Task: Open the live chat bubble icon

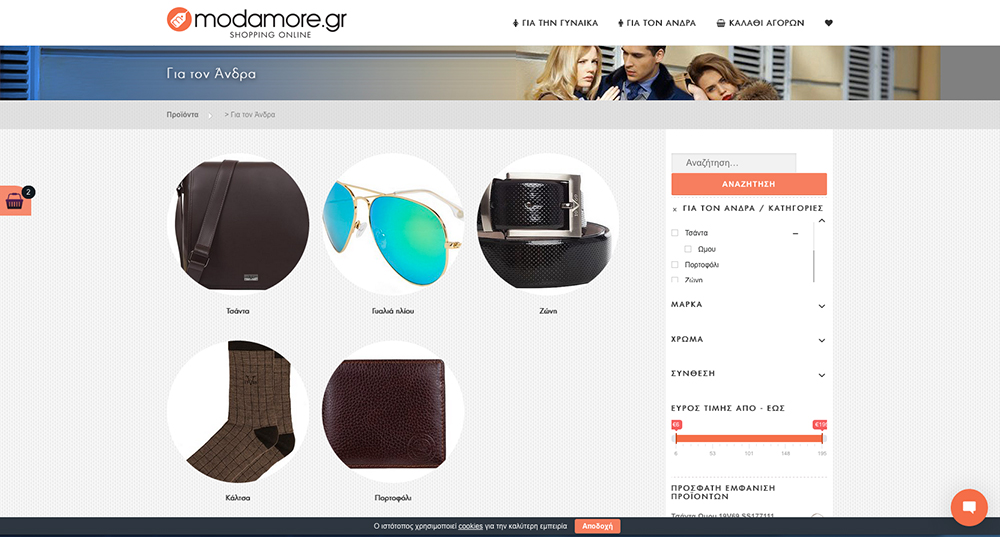Action: 969,507
